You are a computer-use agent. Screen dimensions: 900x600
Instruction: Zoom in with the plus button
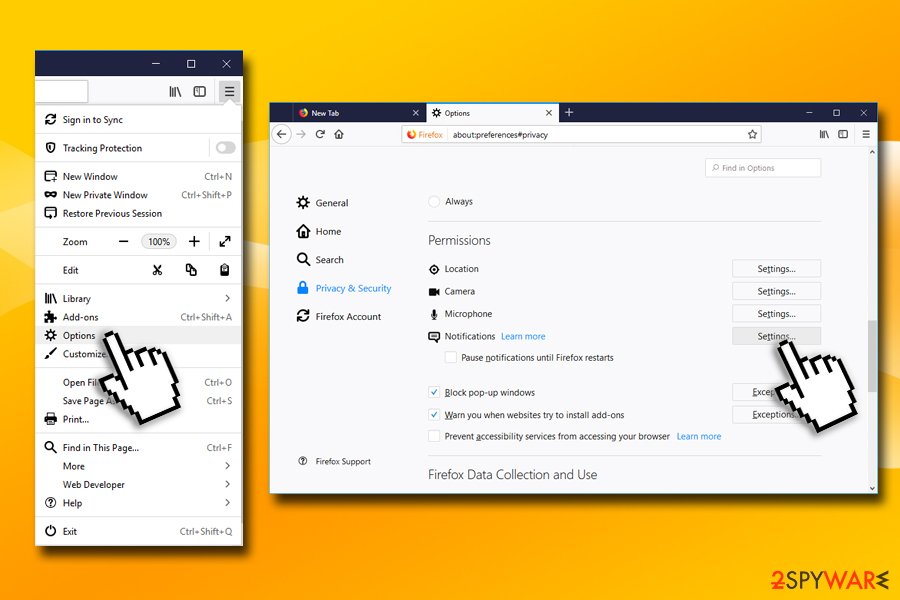pyautogui.click(x=194, y=242)
